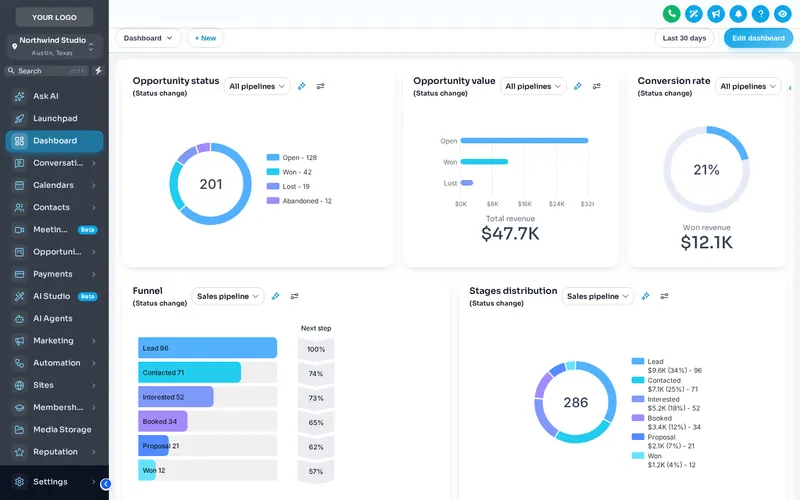Open Sales pipeline dropdown in Funnel card

(x=228, y=296)
